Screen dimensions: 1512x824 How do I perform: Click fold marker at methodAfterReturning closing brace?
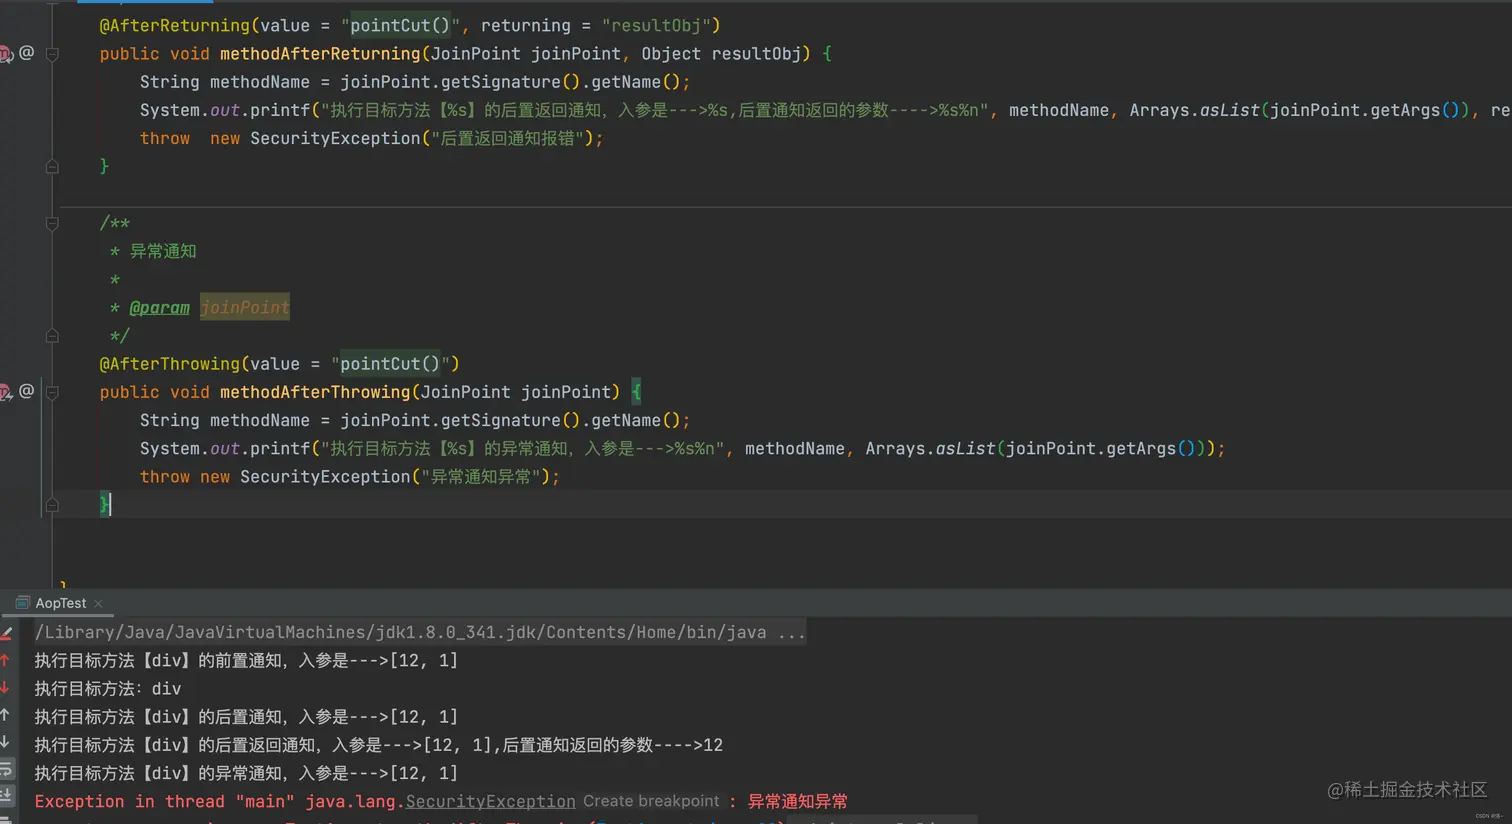(x=52, y=167)
